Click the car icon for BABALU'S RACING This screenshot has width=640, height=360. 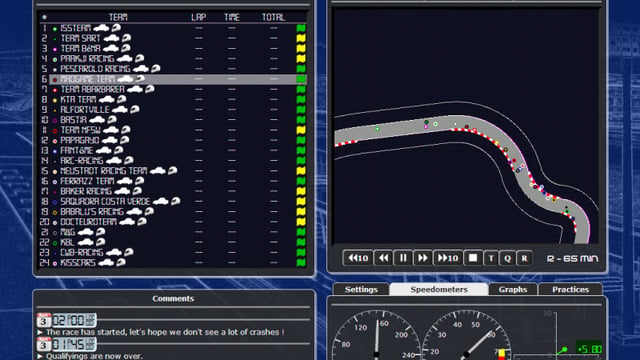click(x=134, y=211)
